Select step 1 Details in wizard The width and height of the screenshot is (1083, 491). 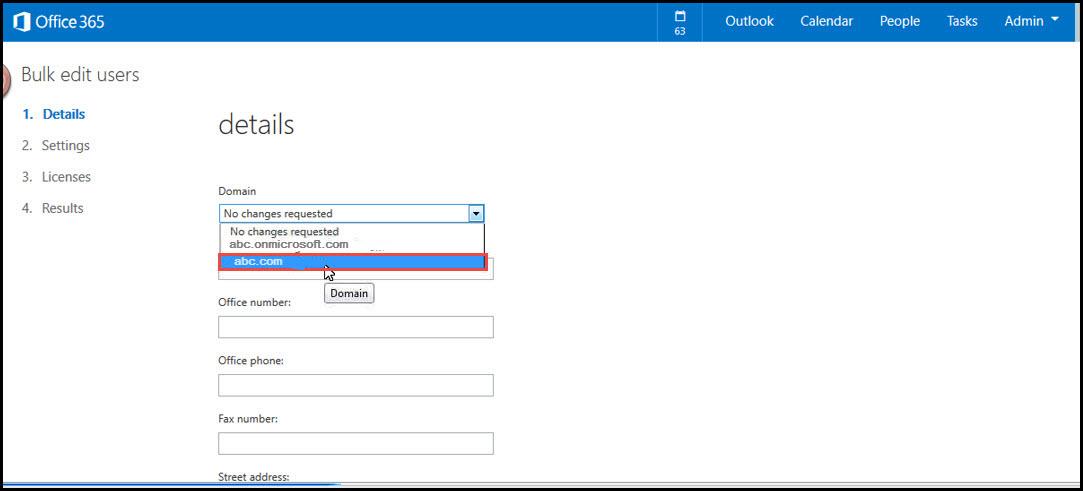click(54, 114)
